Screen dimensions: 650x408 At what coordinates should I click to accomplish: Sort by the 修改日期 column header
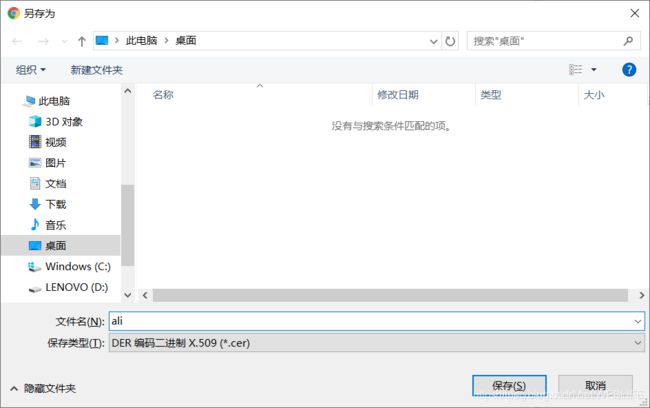[x=398, y=95]
